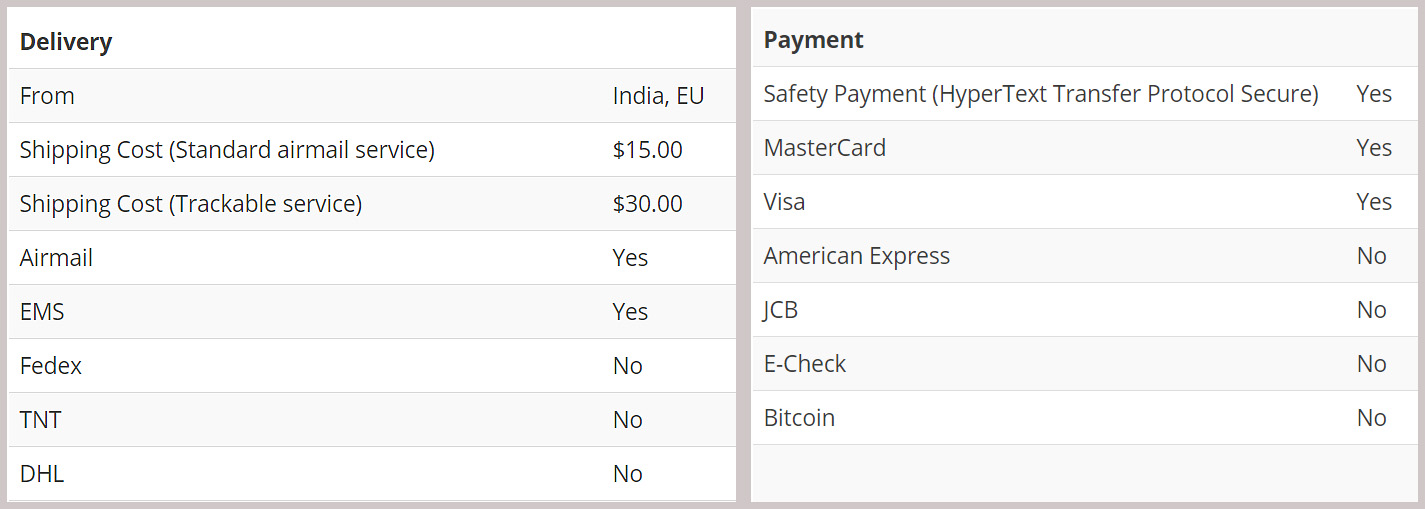Image resolution: width=1425 pixels, height=509 pixels.
Task: Click the E-Check row label
Action: pyautogui.click(x=804, y=364)
